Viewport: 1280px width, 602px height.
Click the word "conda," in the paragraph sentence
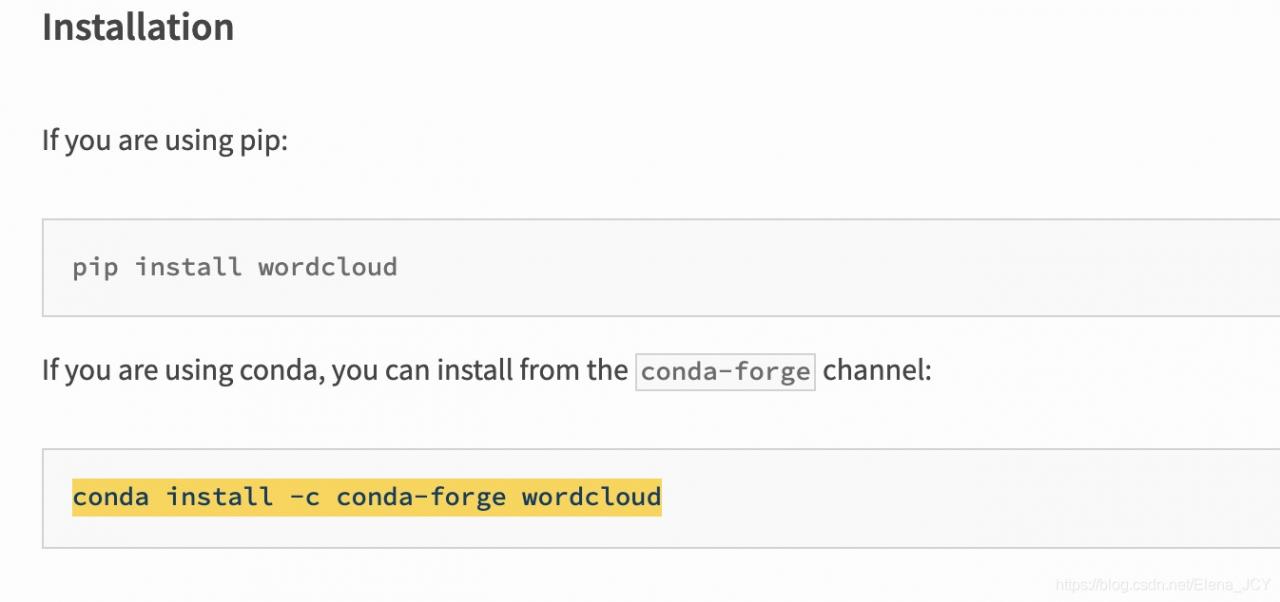pos(281,371)
